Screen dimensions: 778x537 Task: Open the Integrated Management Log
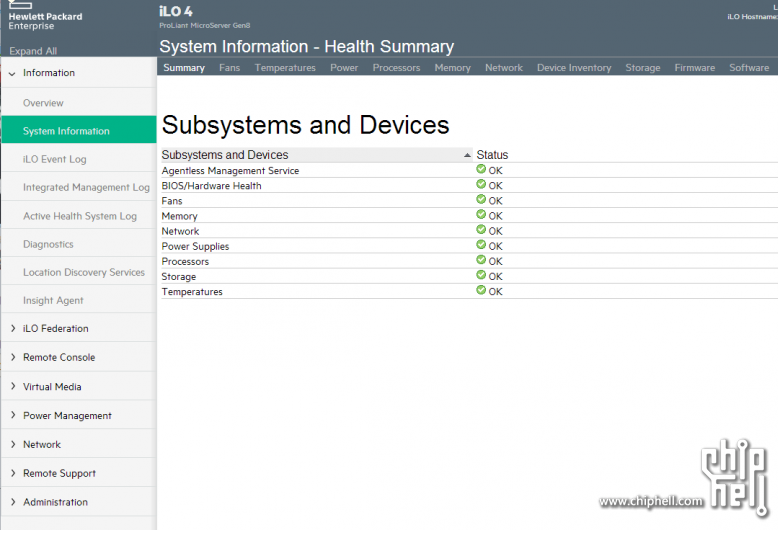(x=86, y=188)
